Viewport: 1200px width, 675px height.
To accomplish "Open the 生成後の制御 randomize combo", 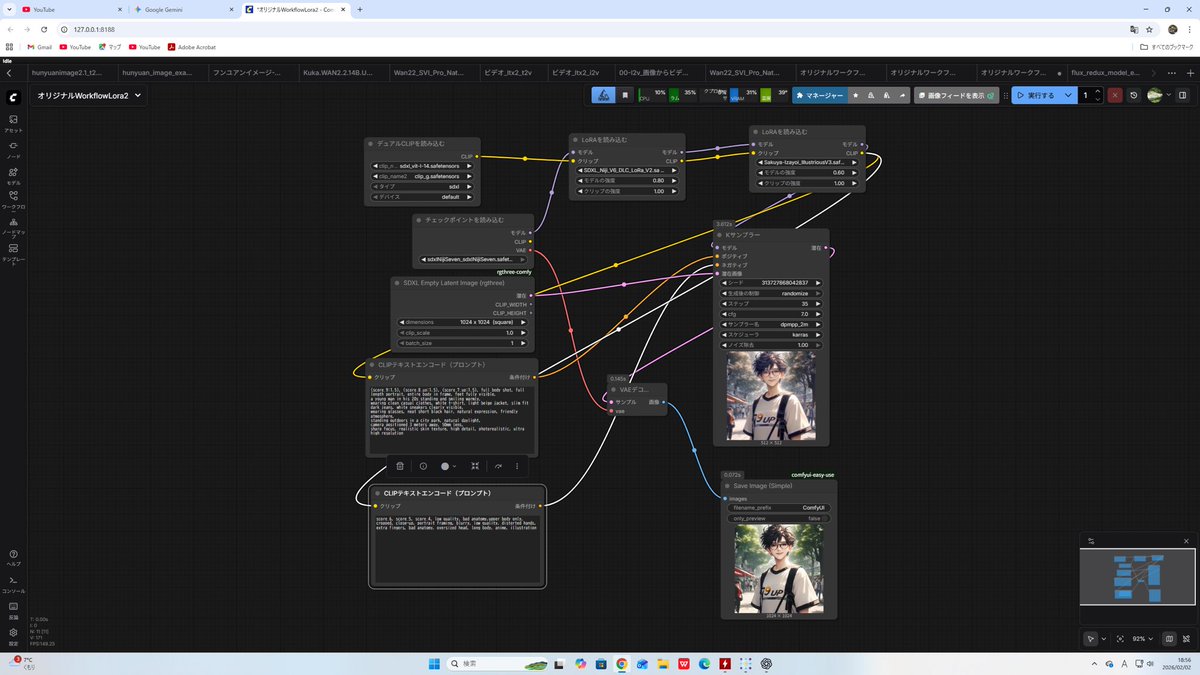I will [771, 293].
